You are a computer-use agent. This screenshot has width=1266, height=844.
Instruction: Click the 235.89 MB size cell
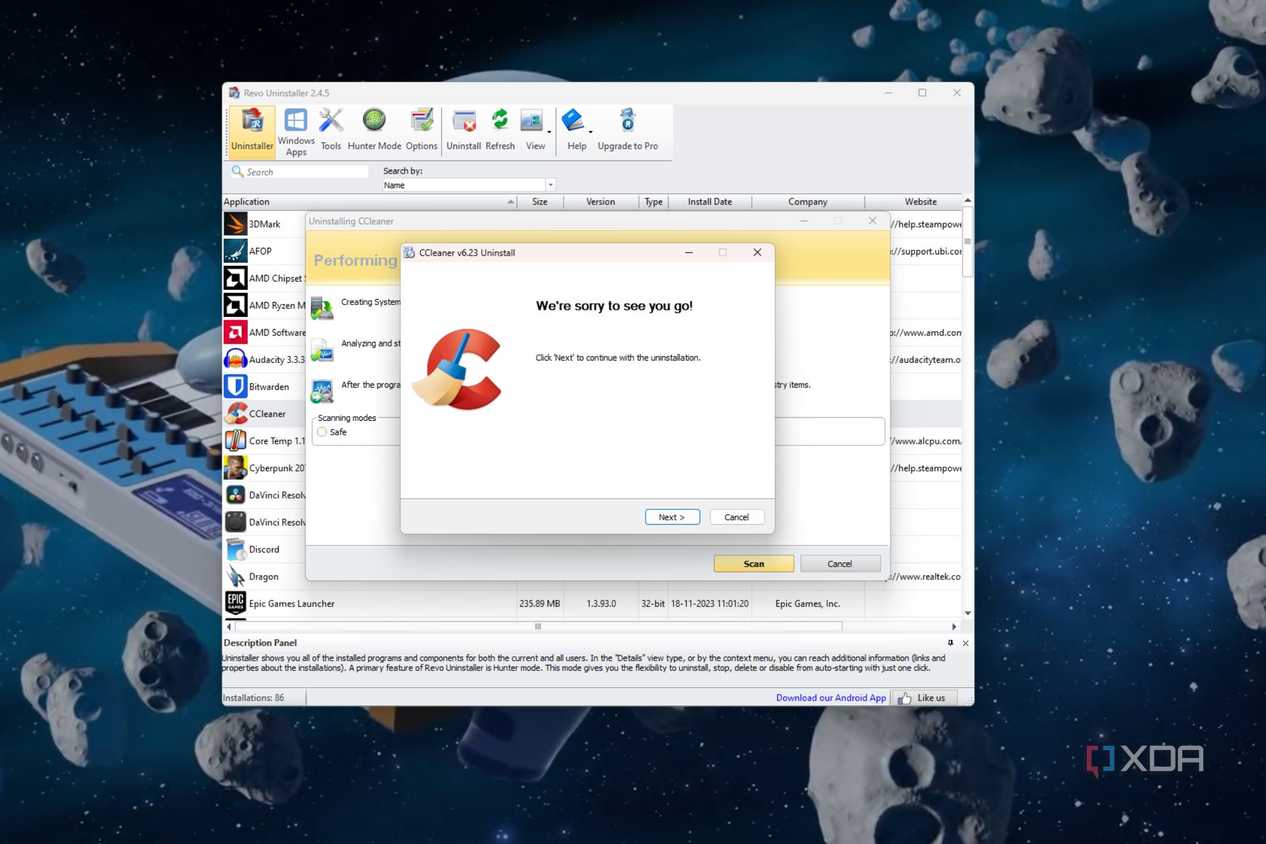click(540, 604)
